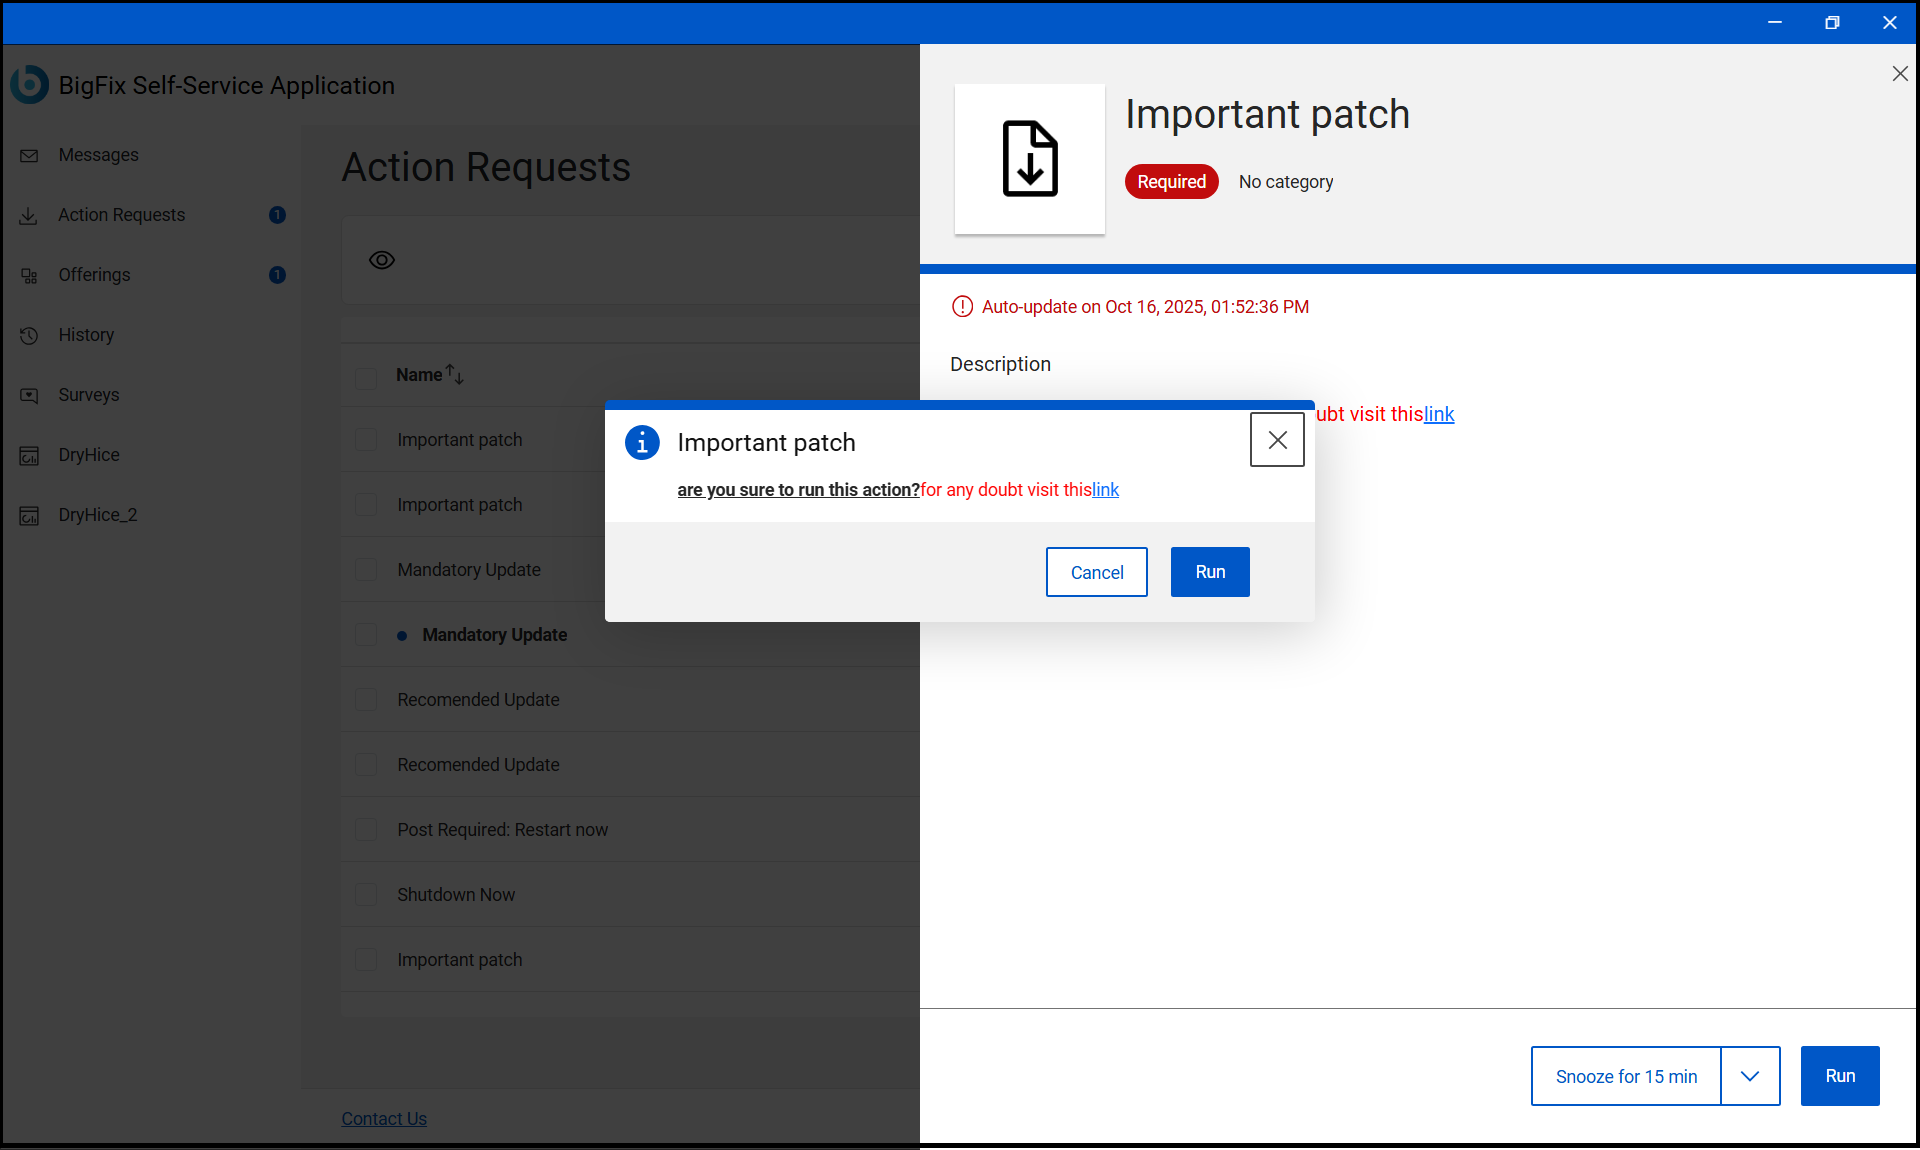Click the History clock icon
This screenshot has width=1920, height=1150.
[x=29, y=336]
